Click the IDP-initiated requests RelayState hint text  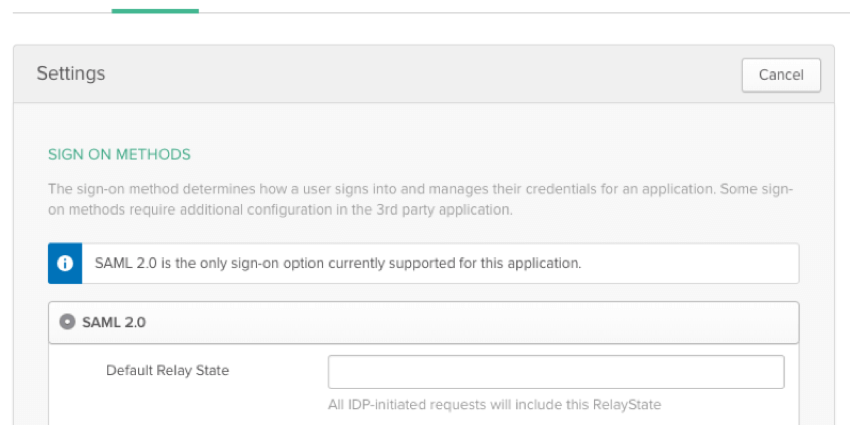tap(494, 405)
